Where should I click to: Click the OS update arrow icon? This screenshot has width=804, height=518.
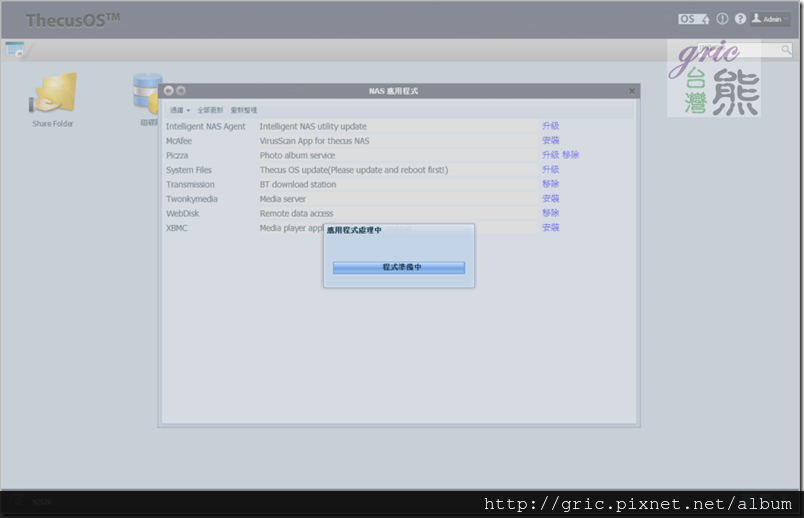tap(694, 19)
